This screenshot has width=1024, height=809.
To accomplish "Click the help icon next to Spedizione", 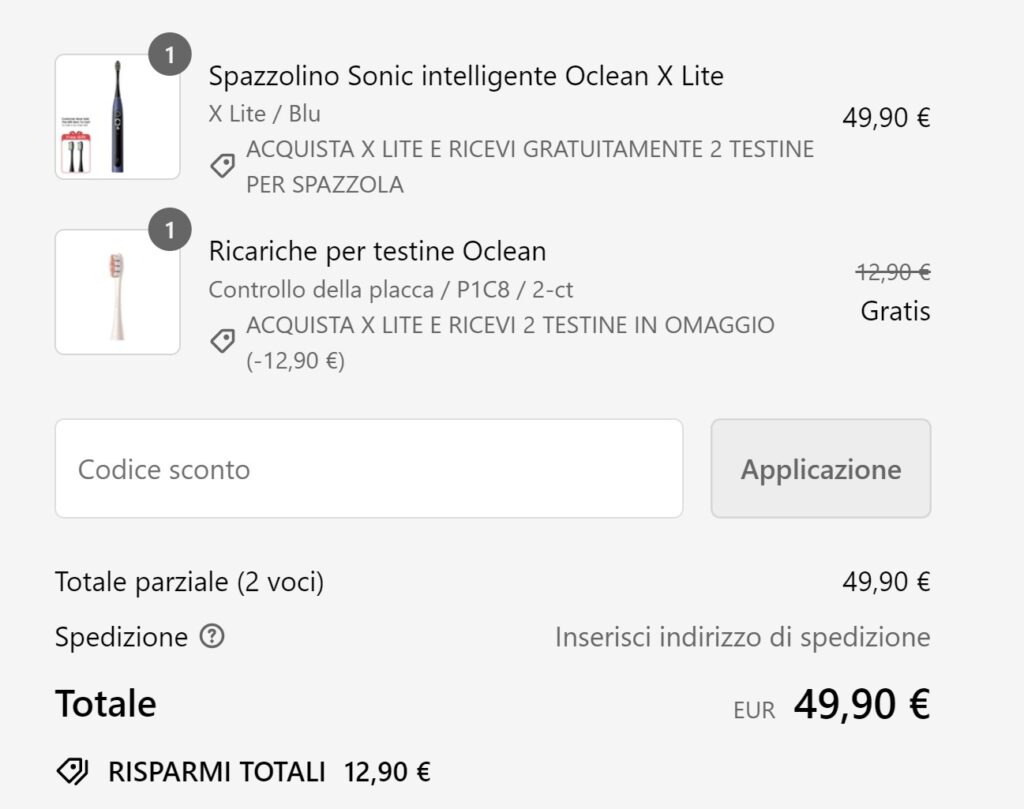I will [x=211, y=637].
